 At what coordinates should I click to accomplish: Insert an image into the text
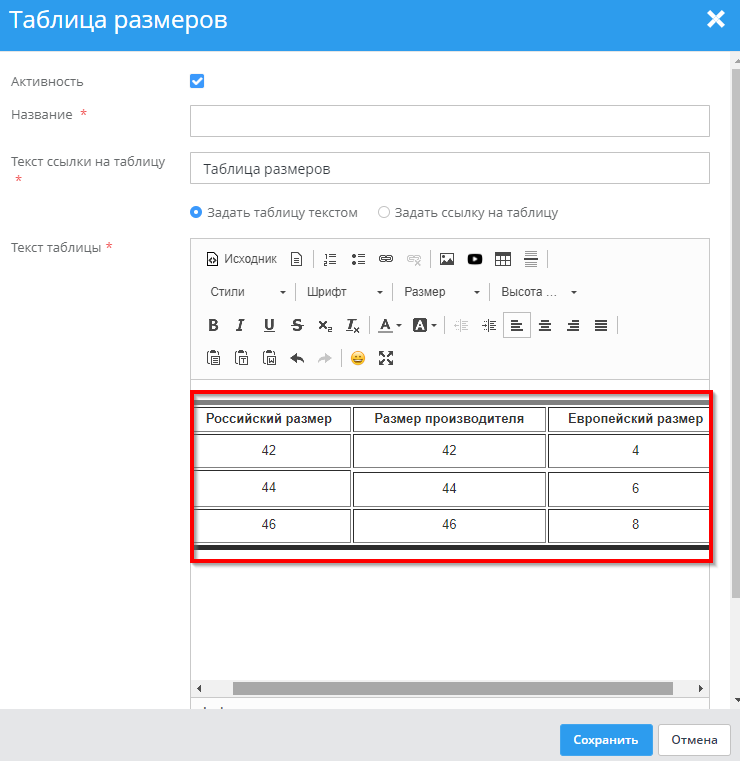pyautogui.click(x=447, y=259)
